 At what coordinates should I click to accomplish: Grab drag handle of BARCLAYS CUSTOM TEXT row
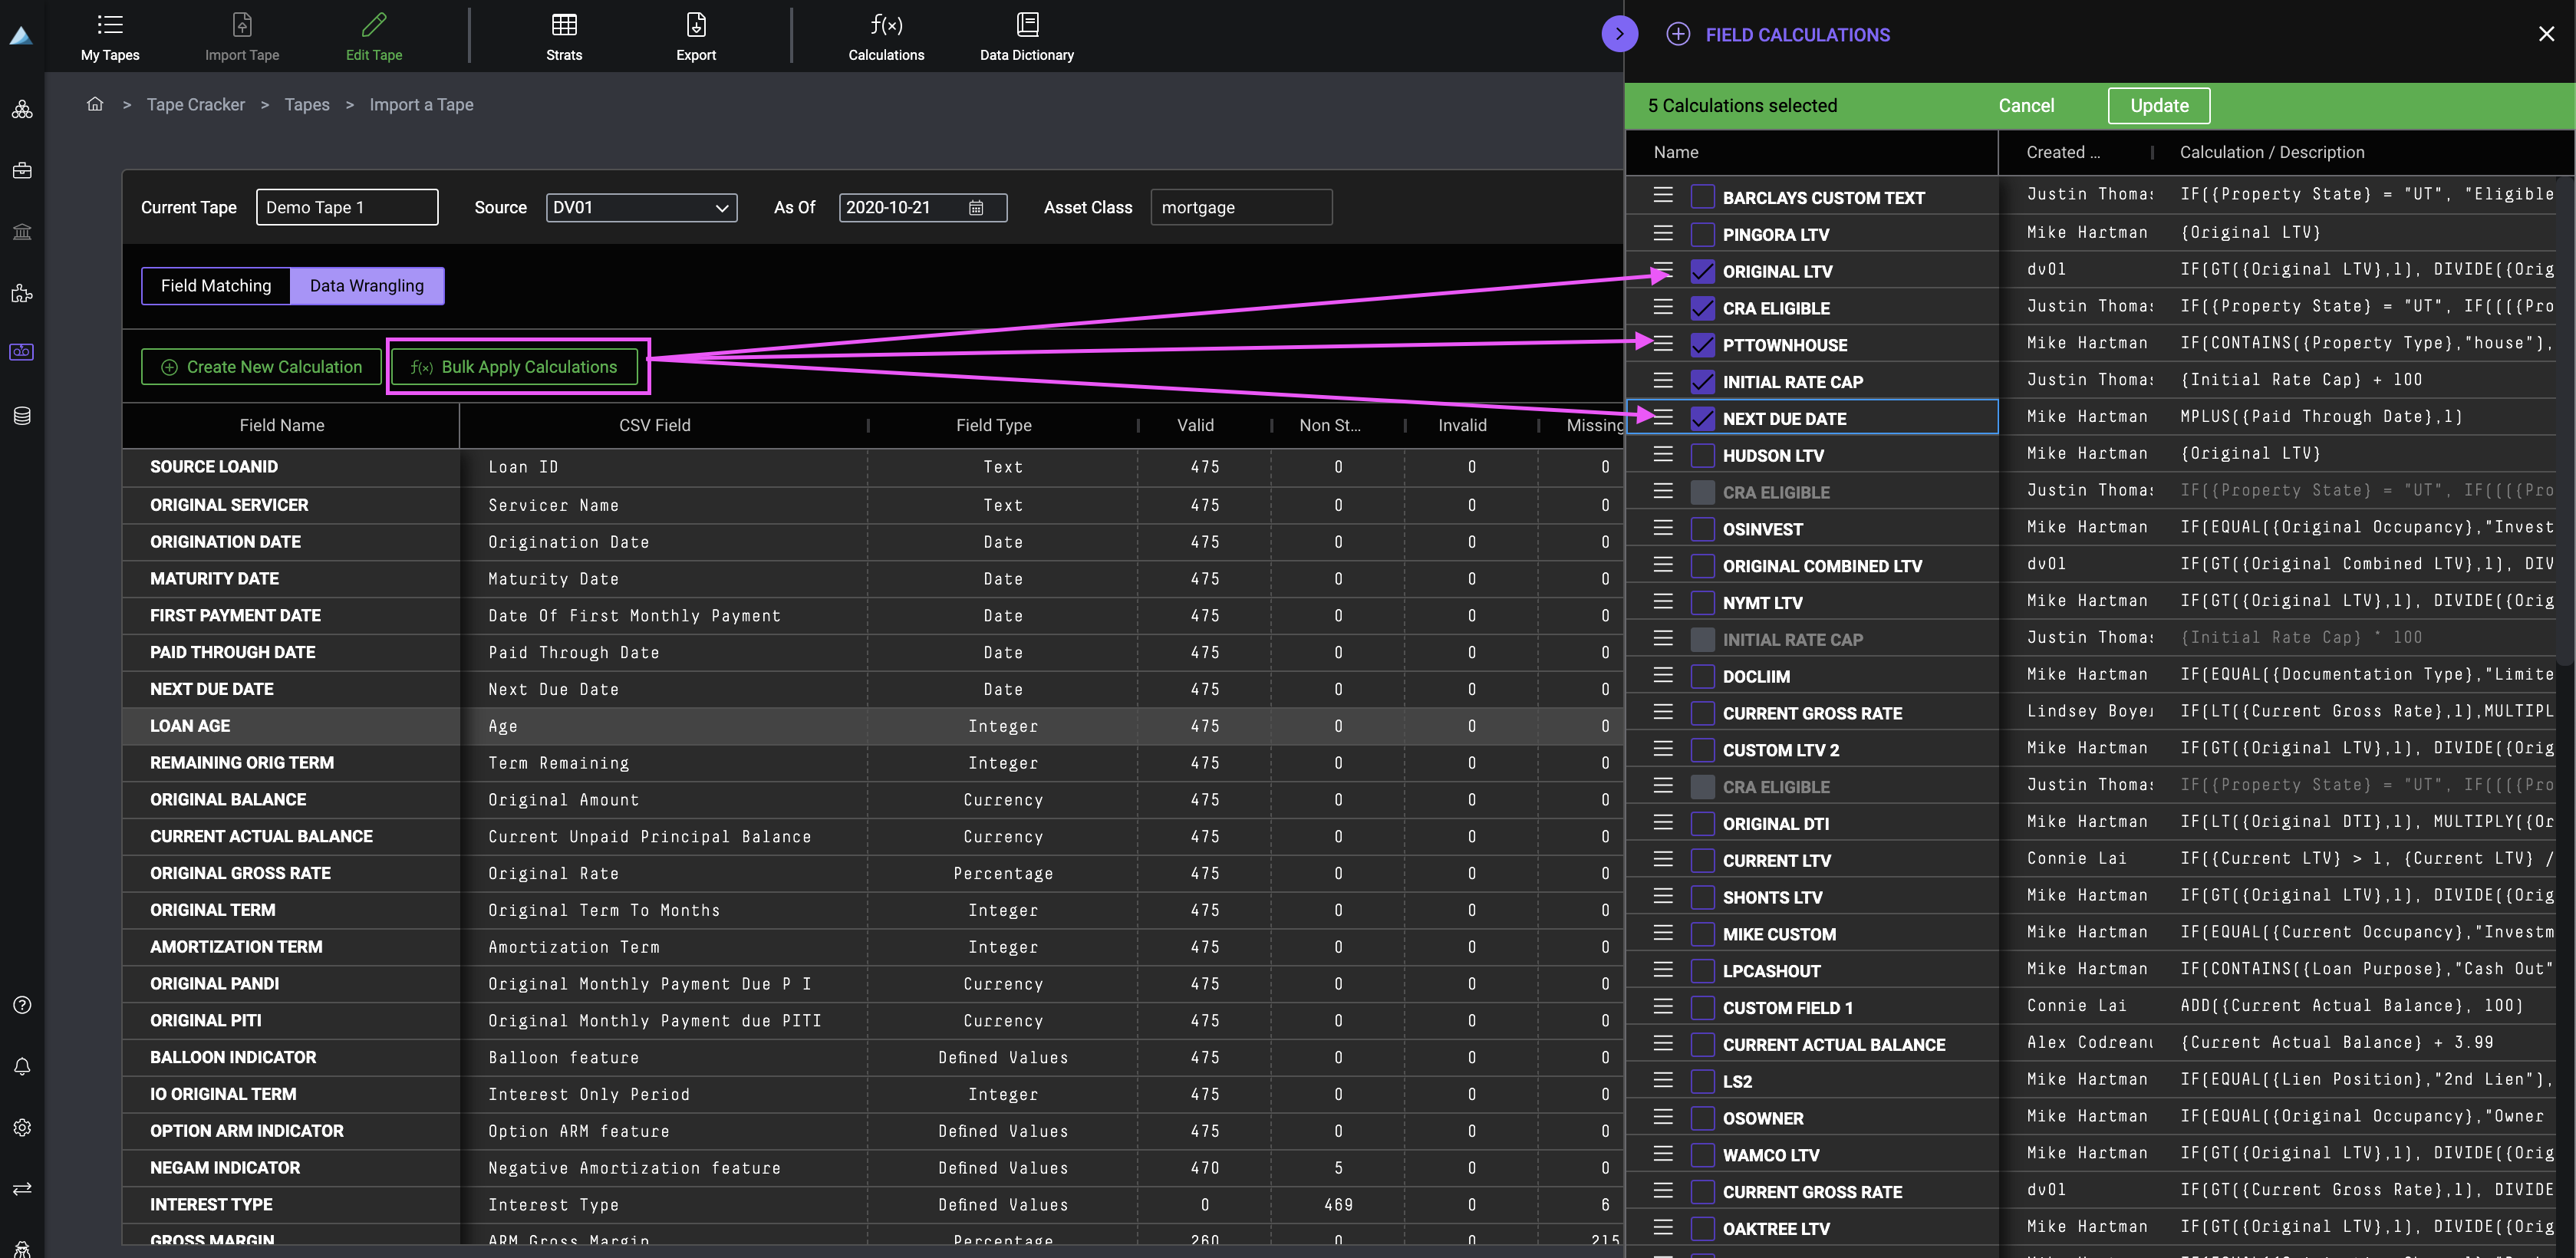(x=1663, y=196)
